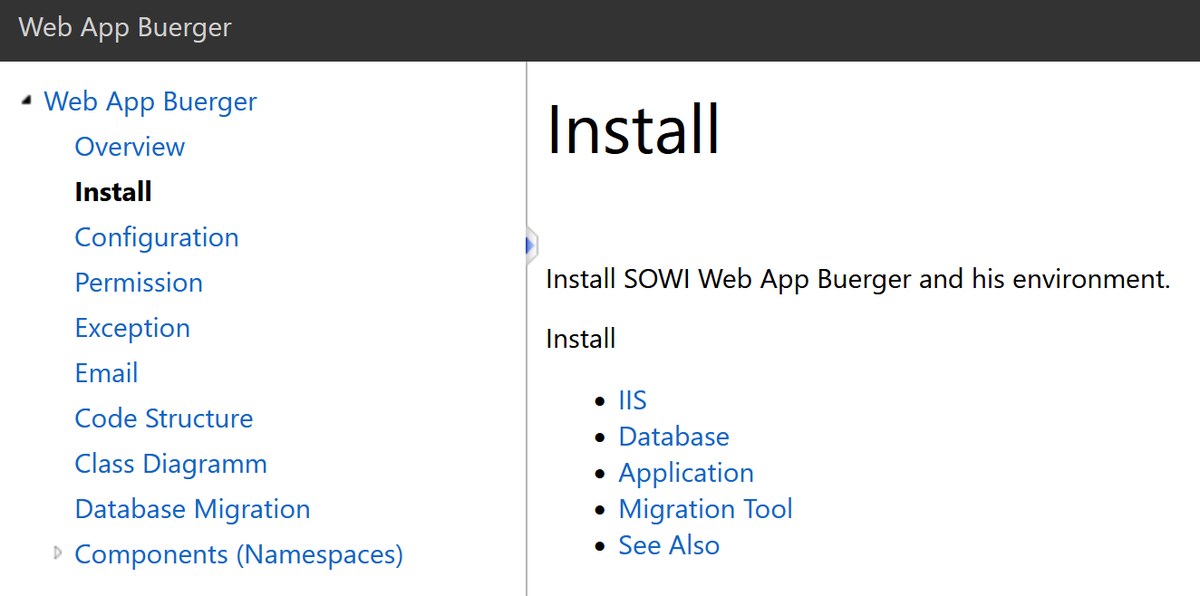Open the Web App Buerger root page
Viewport: 1200px width, 596px height.
150,101
